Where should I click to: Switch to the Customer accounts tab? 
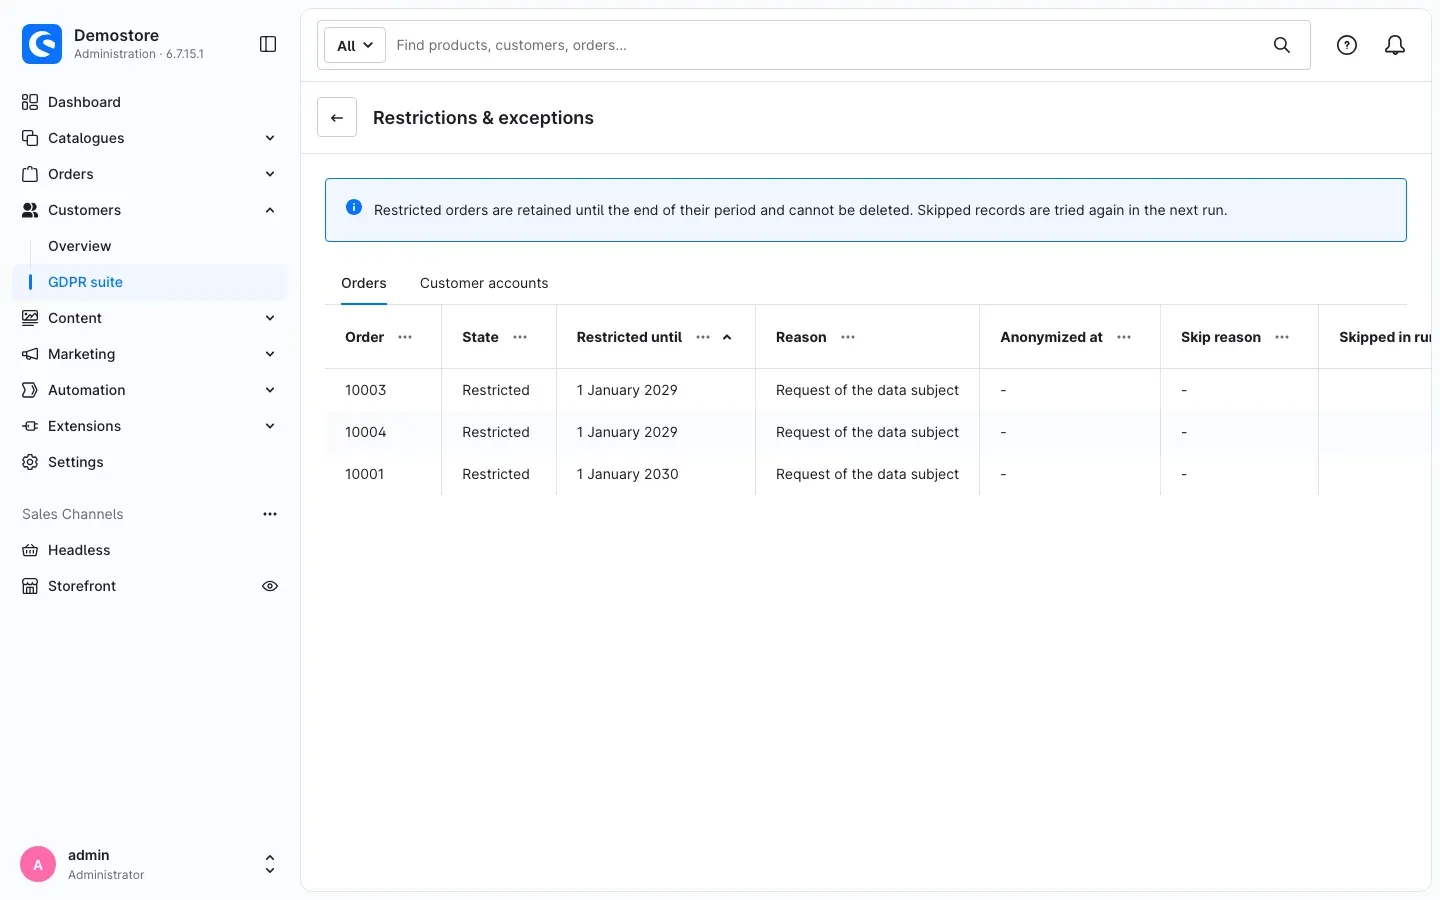click(x=484, y=283)
